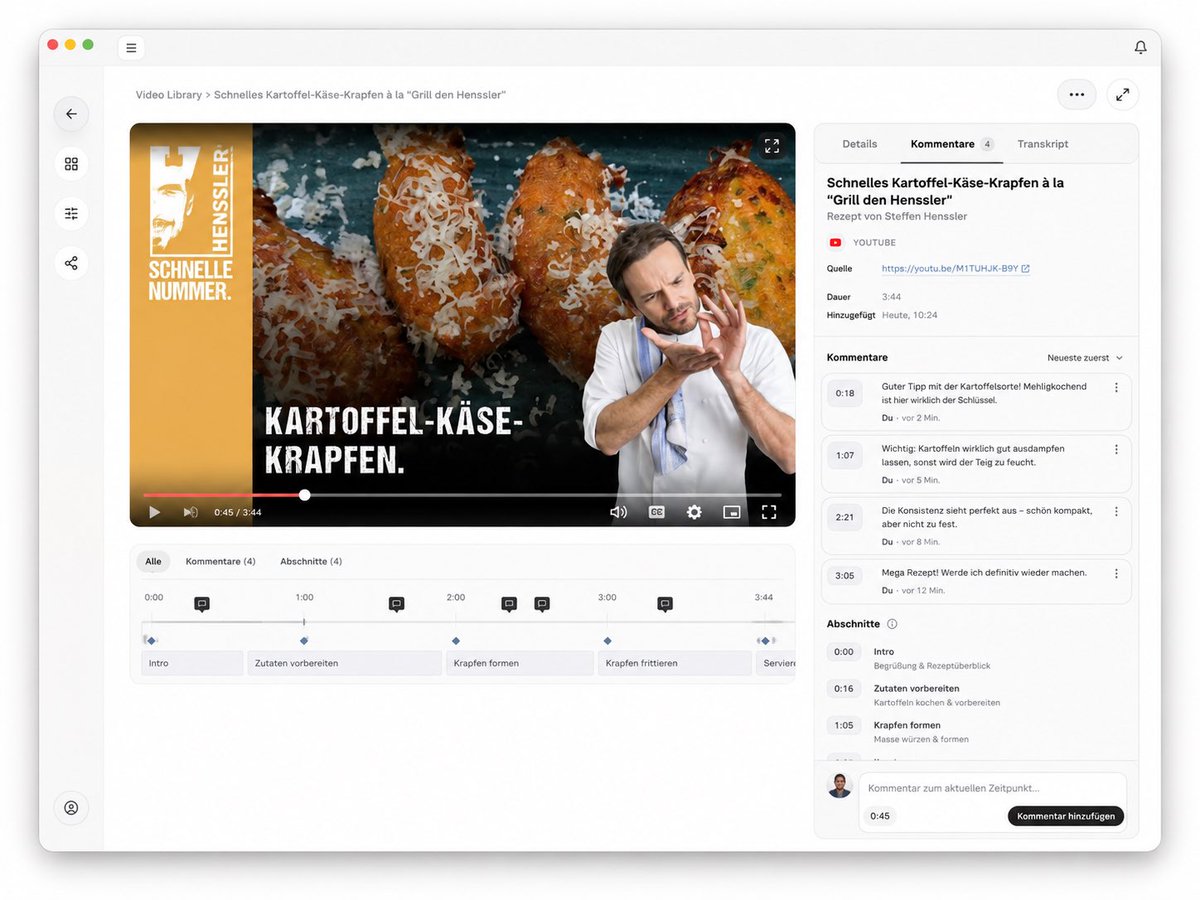1200x900 pixels.
Task: Expand the panel with the diagonal arrows
Action: [x=1123, y=95]
